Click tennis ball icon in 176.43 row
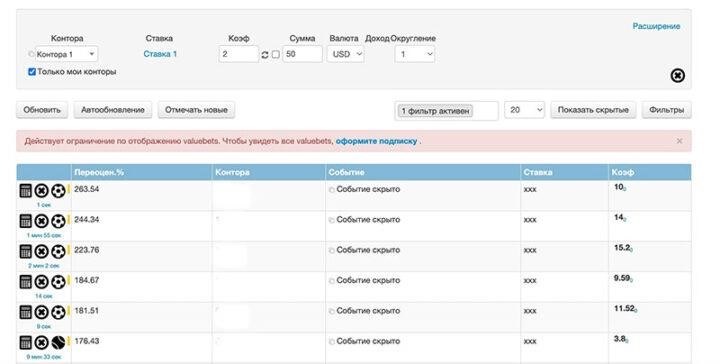The image size is (720, 364). point(58,342)
